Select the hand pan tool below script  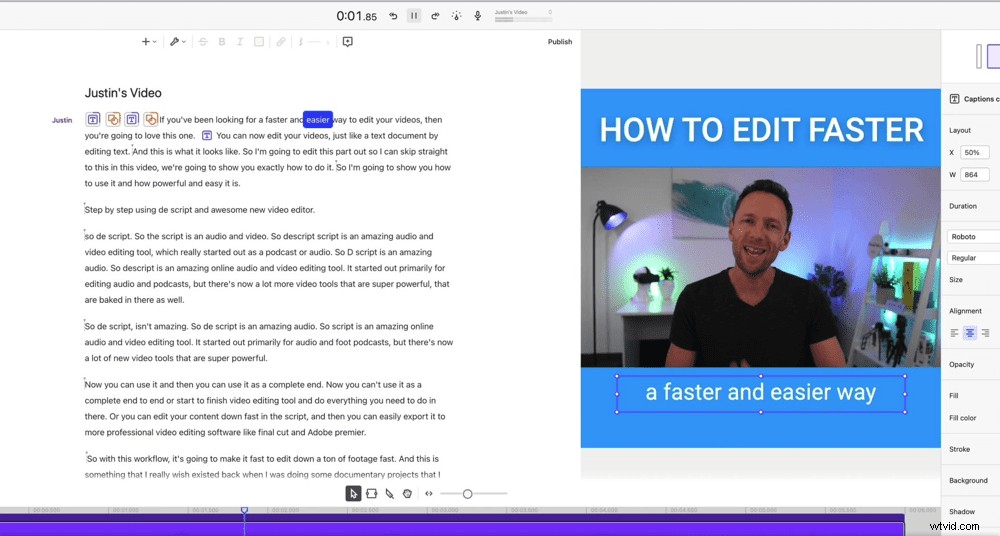click(x=408, y=493)
